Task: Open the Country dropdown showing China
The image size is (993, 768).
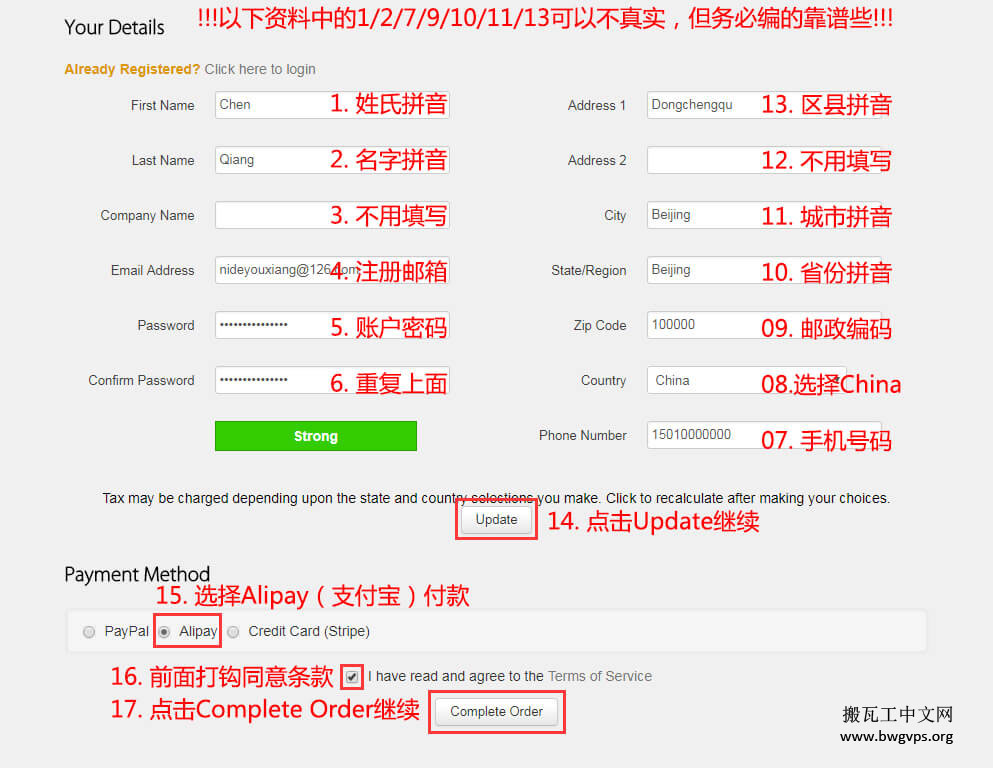Action: tap(746, 381)
